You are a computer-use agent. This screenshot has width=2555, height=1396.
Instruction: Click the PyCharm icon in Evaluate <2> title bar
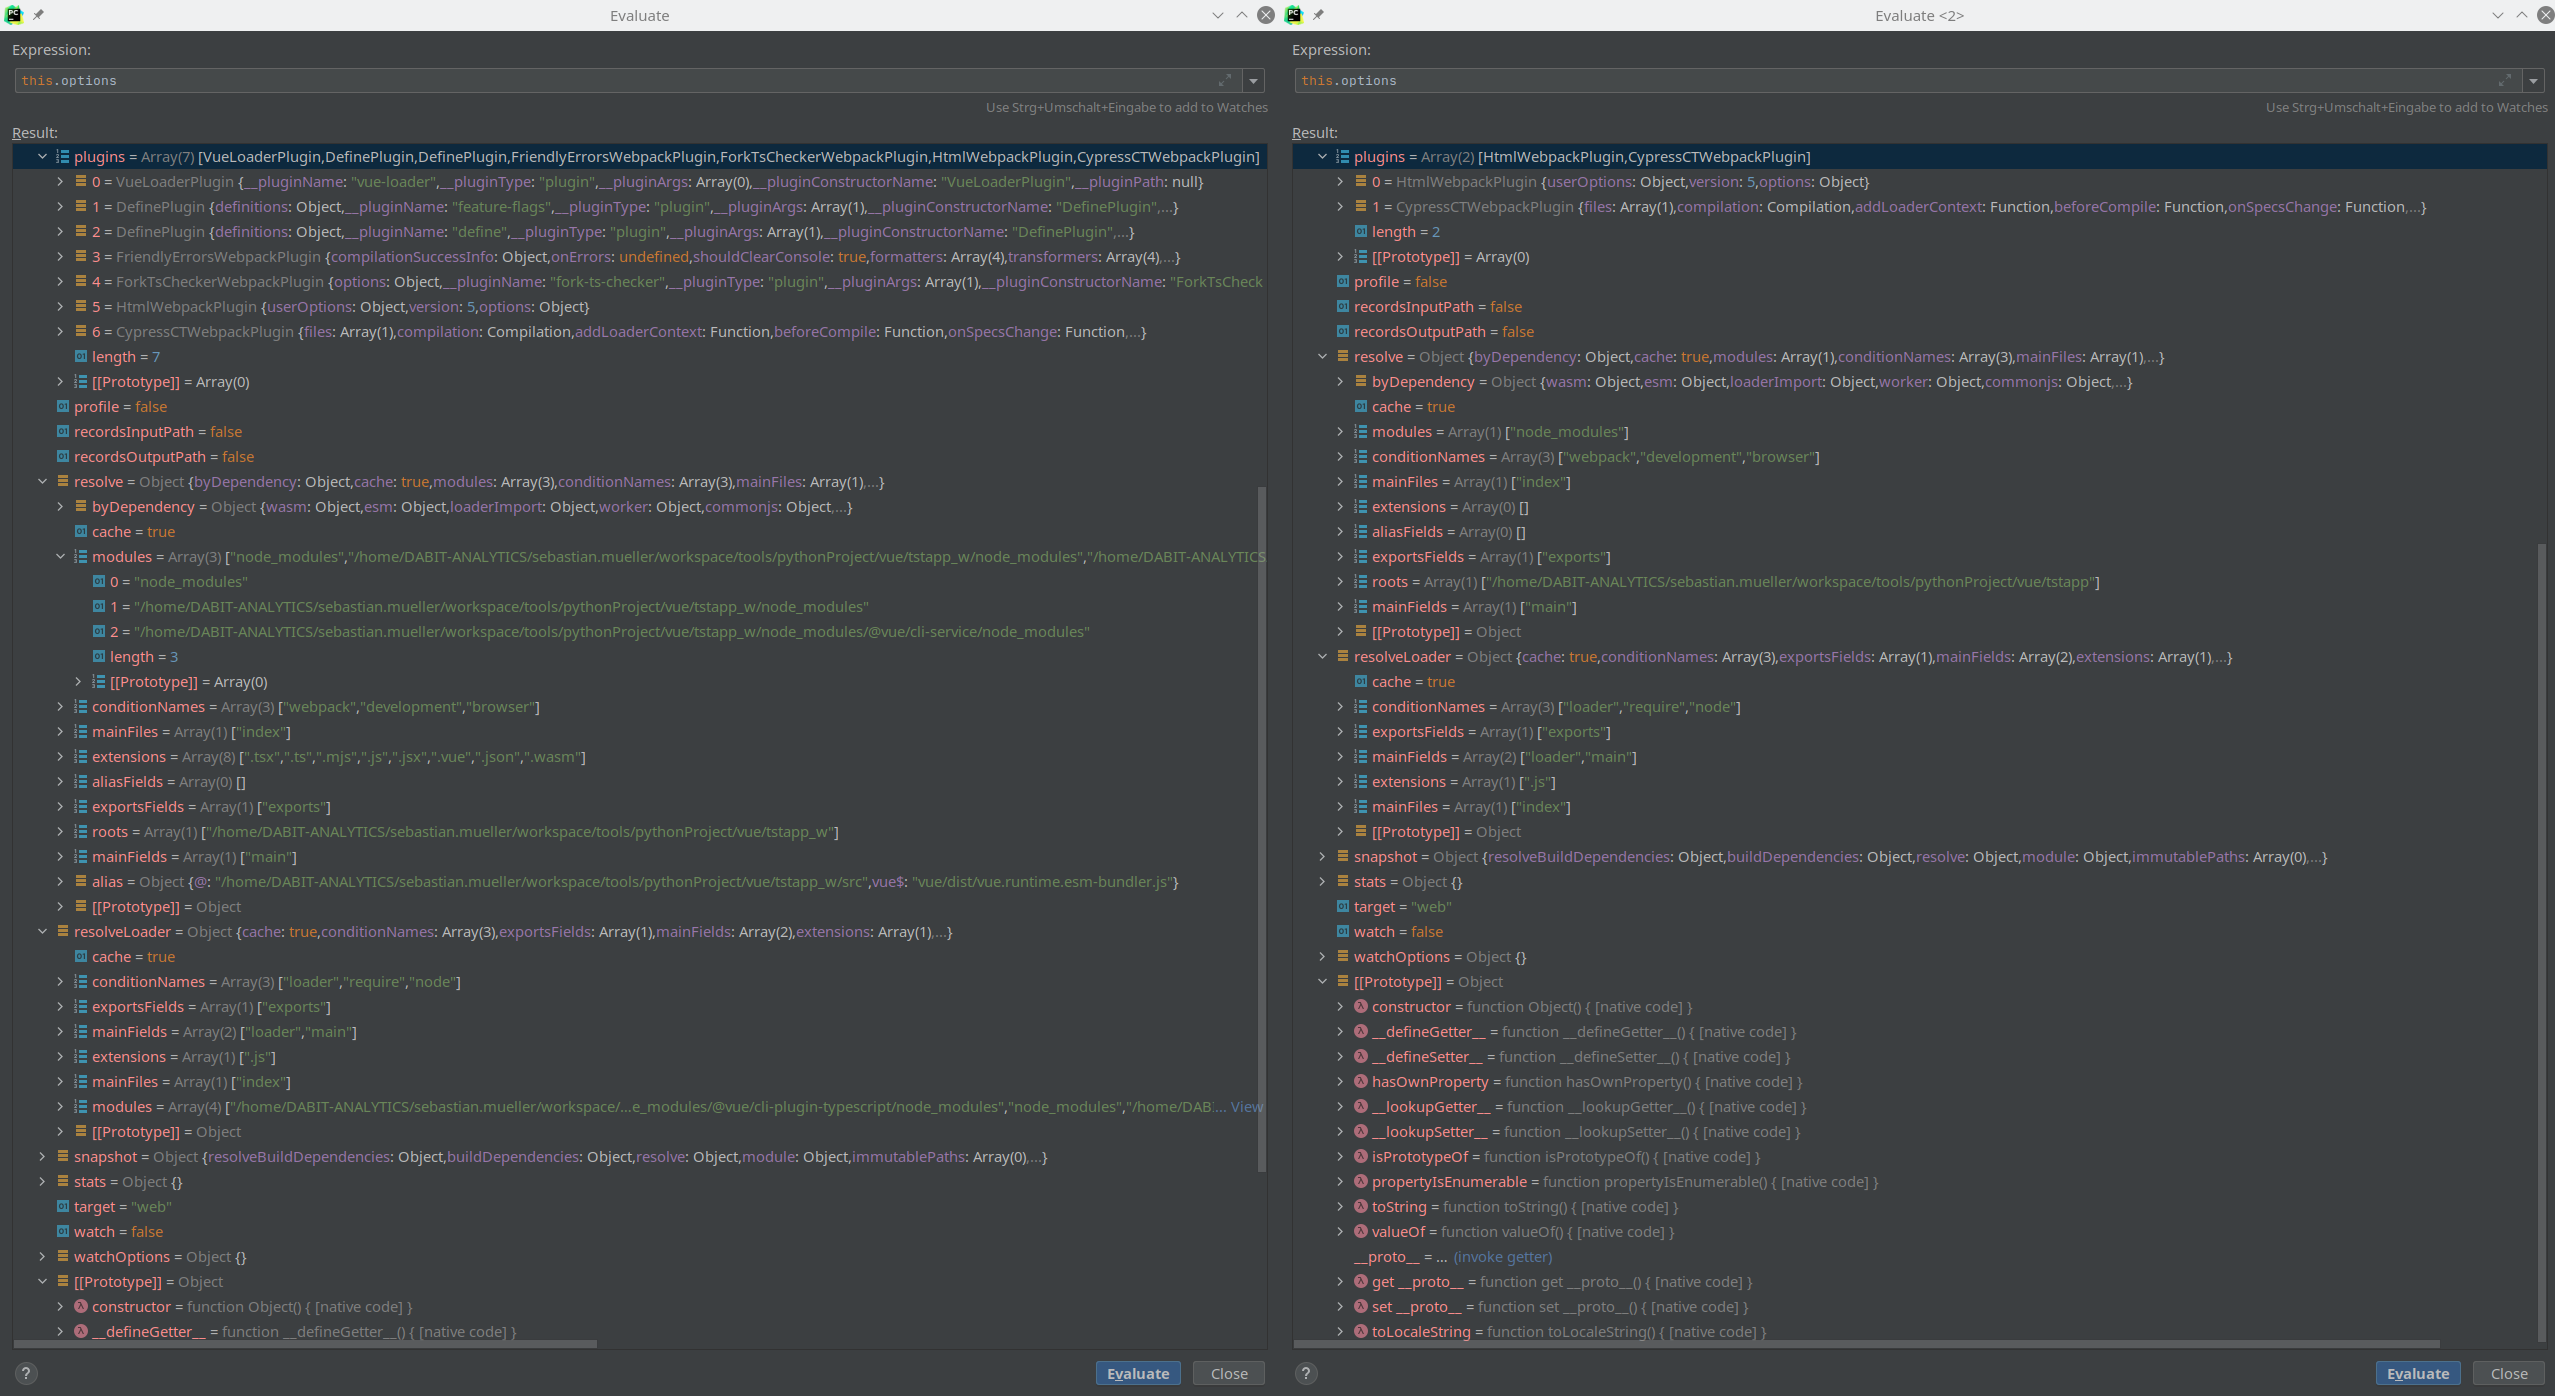point(1293,14)
